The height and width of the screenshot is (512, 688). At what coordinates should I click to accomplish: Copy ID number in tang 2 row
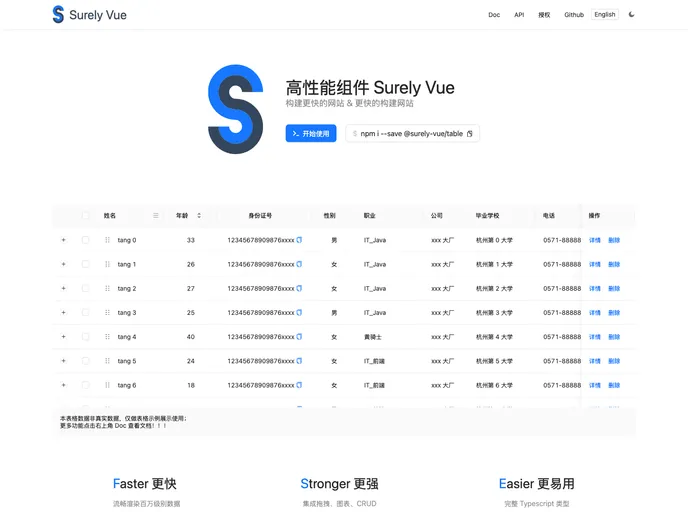tap(299, 288)
